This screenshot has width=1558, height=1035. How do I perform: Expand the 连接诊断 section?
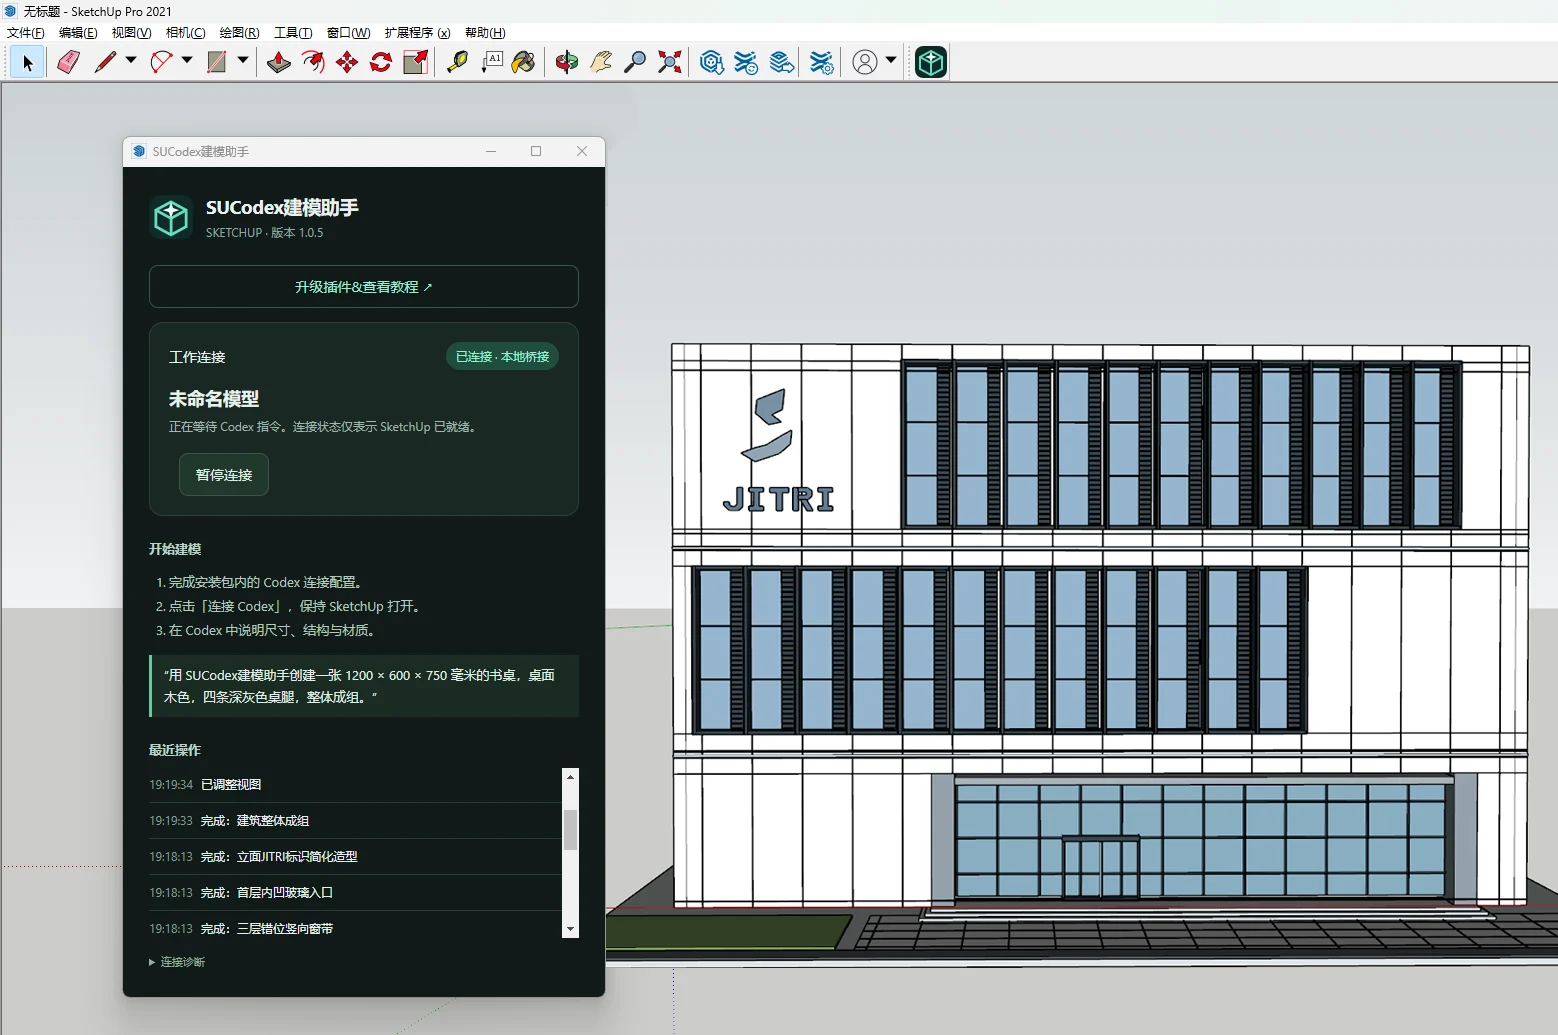[x=177, y=962]
